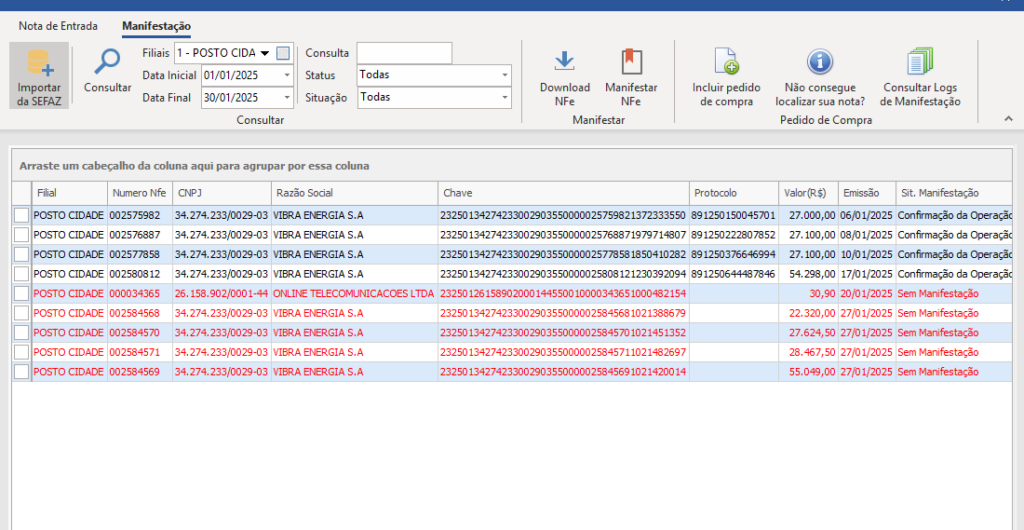
Task: Expand the Situação dropdown
Action: 504,98
